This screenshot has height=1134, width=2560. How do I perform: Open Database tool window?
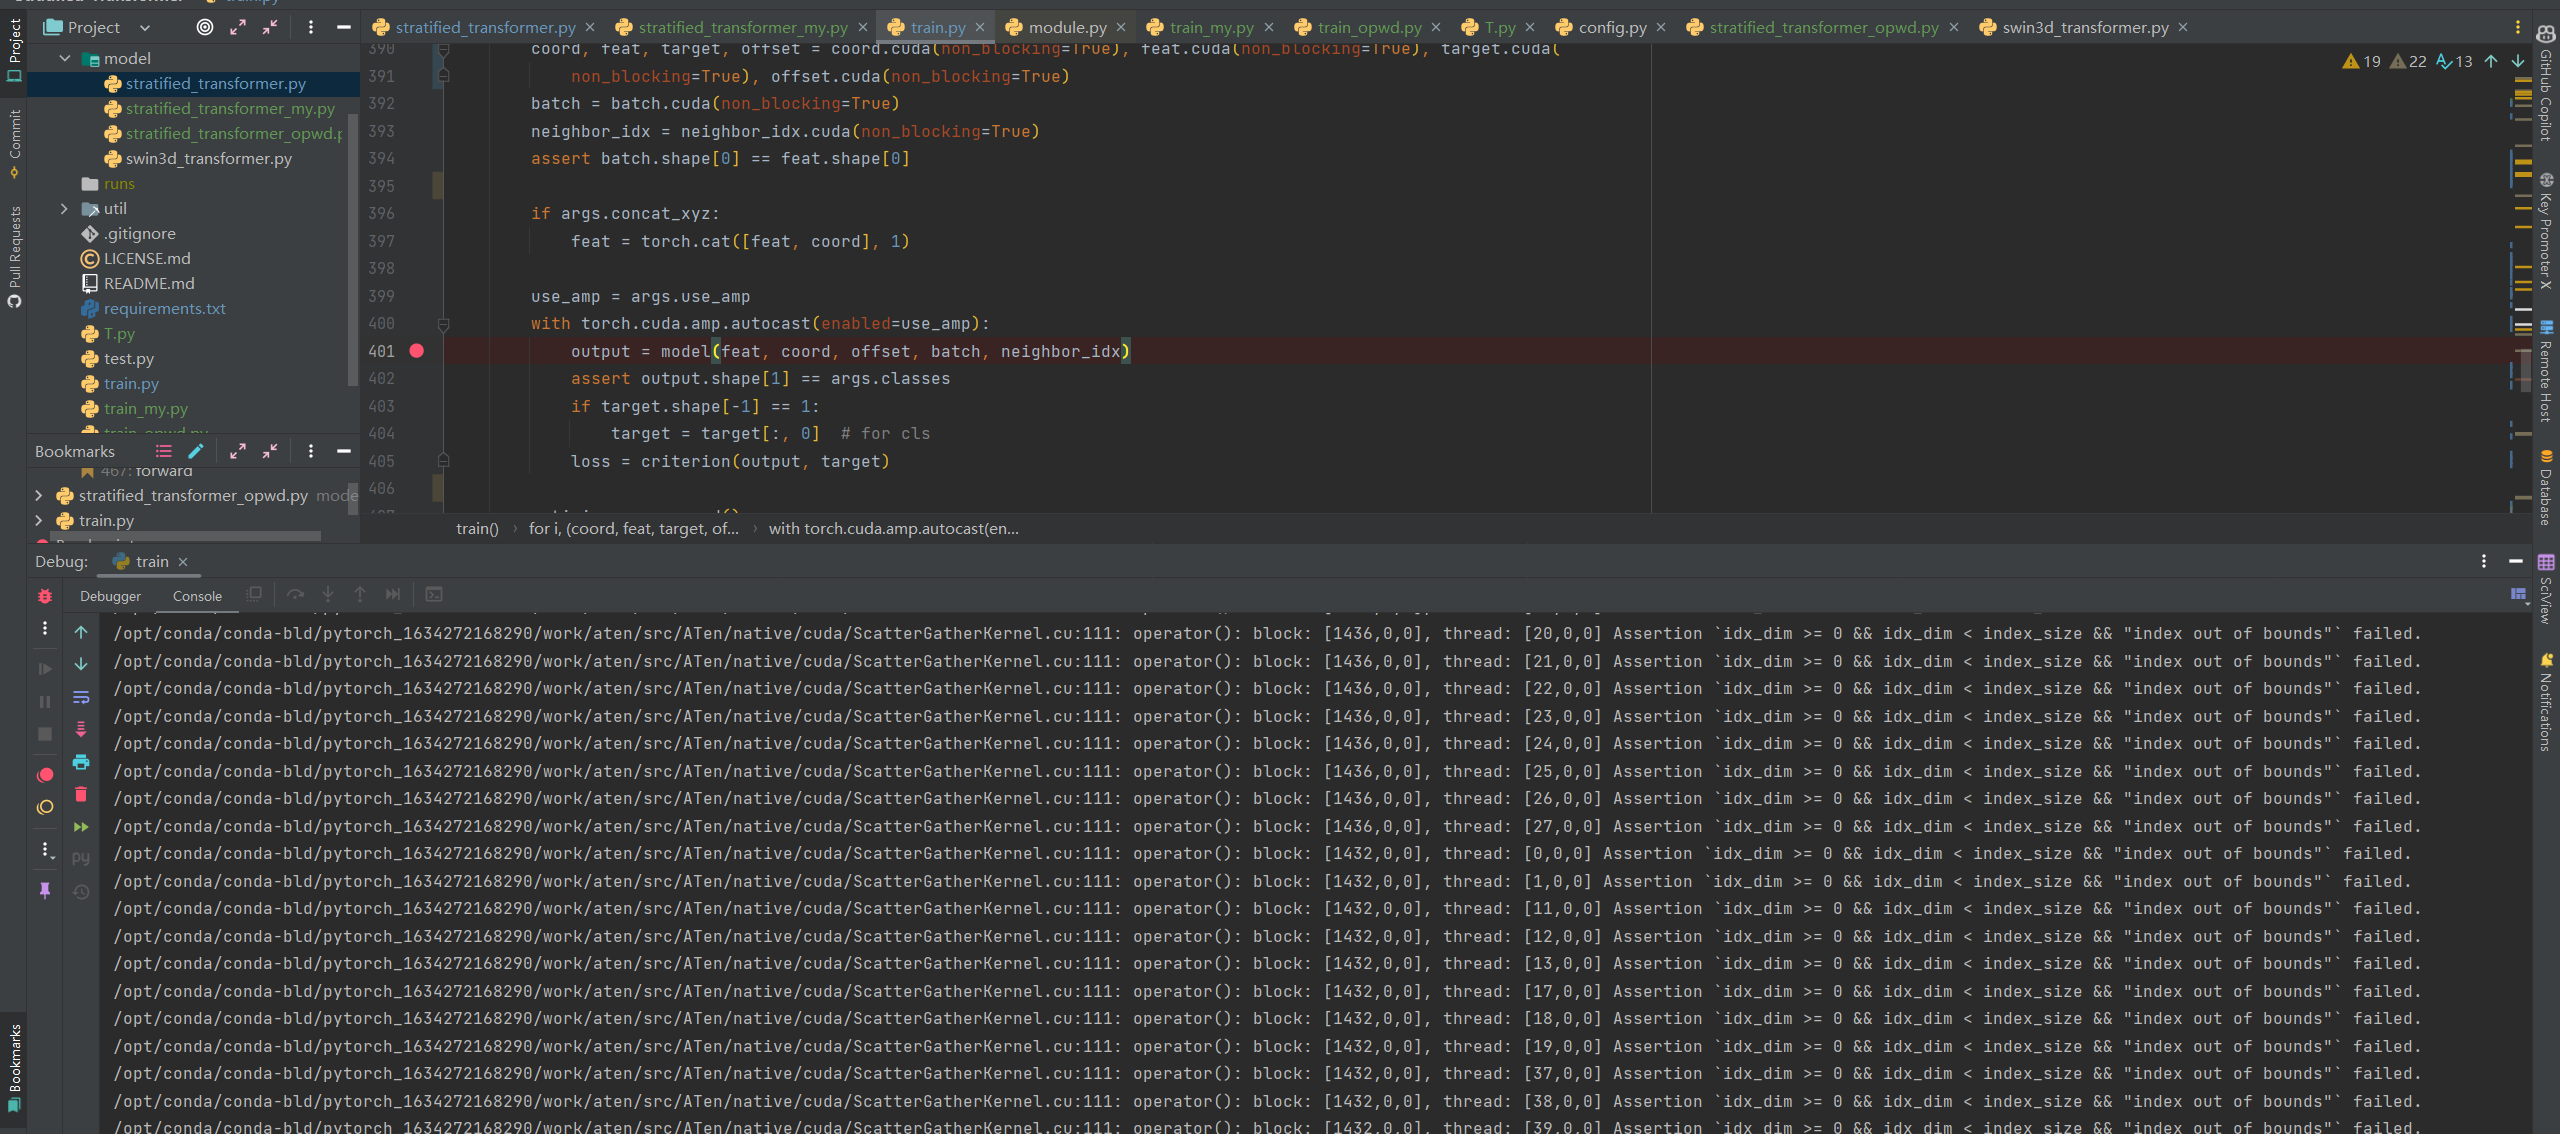pos(2546,488)
